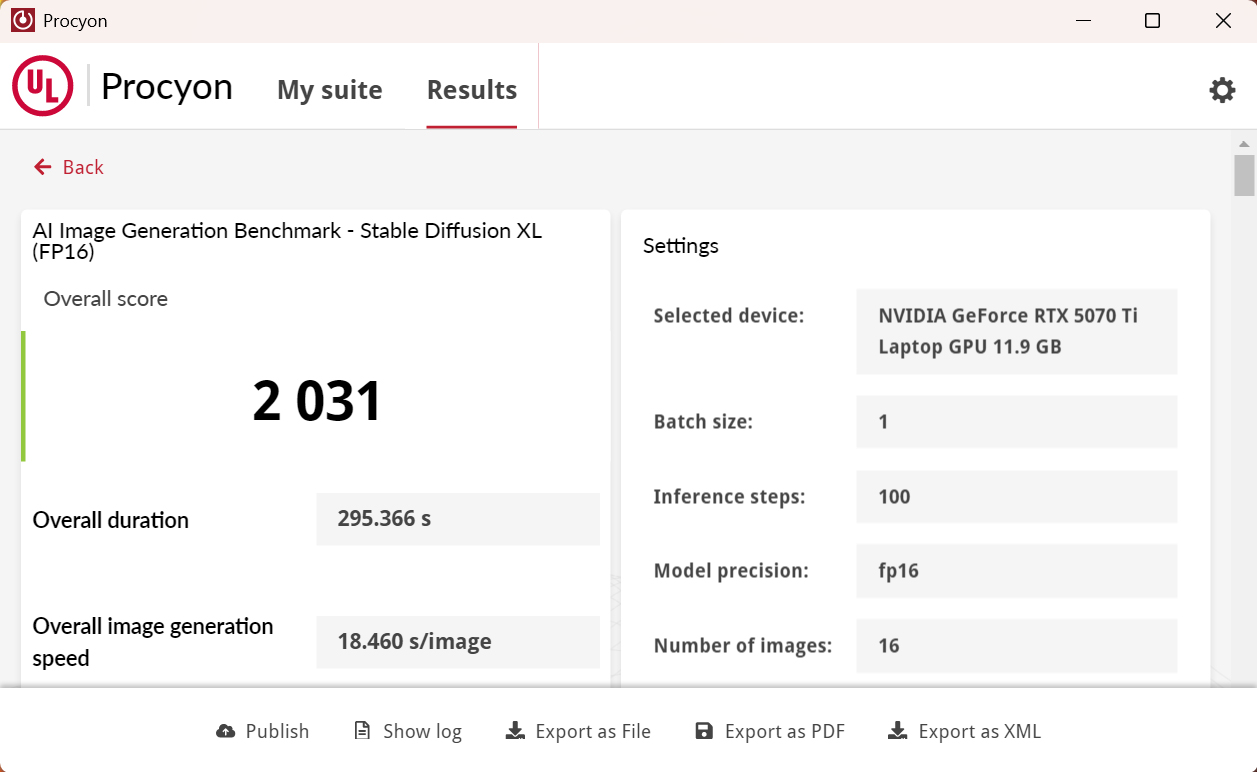Click the Procyon icon in the title bar
Image resolution: width=1257 pixels, height=772 pixels.
21,20
